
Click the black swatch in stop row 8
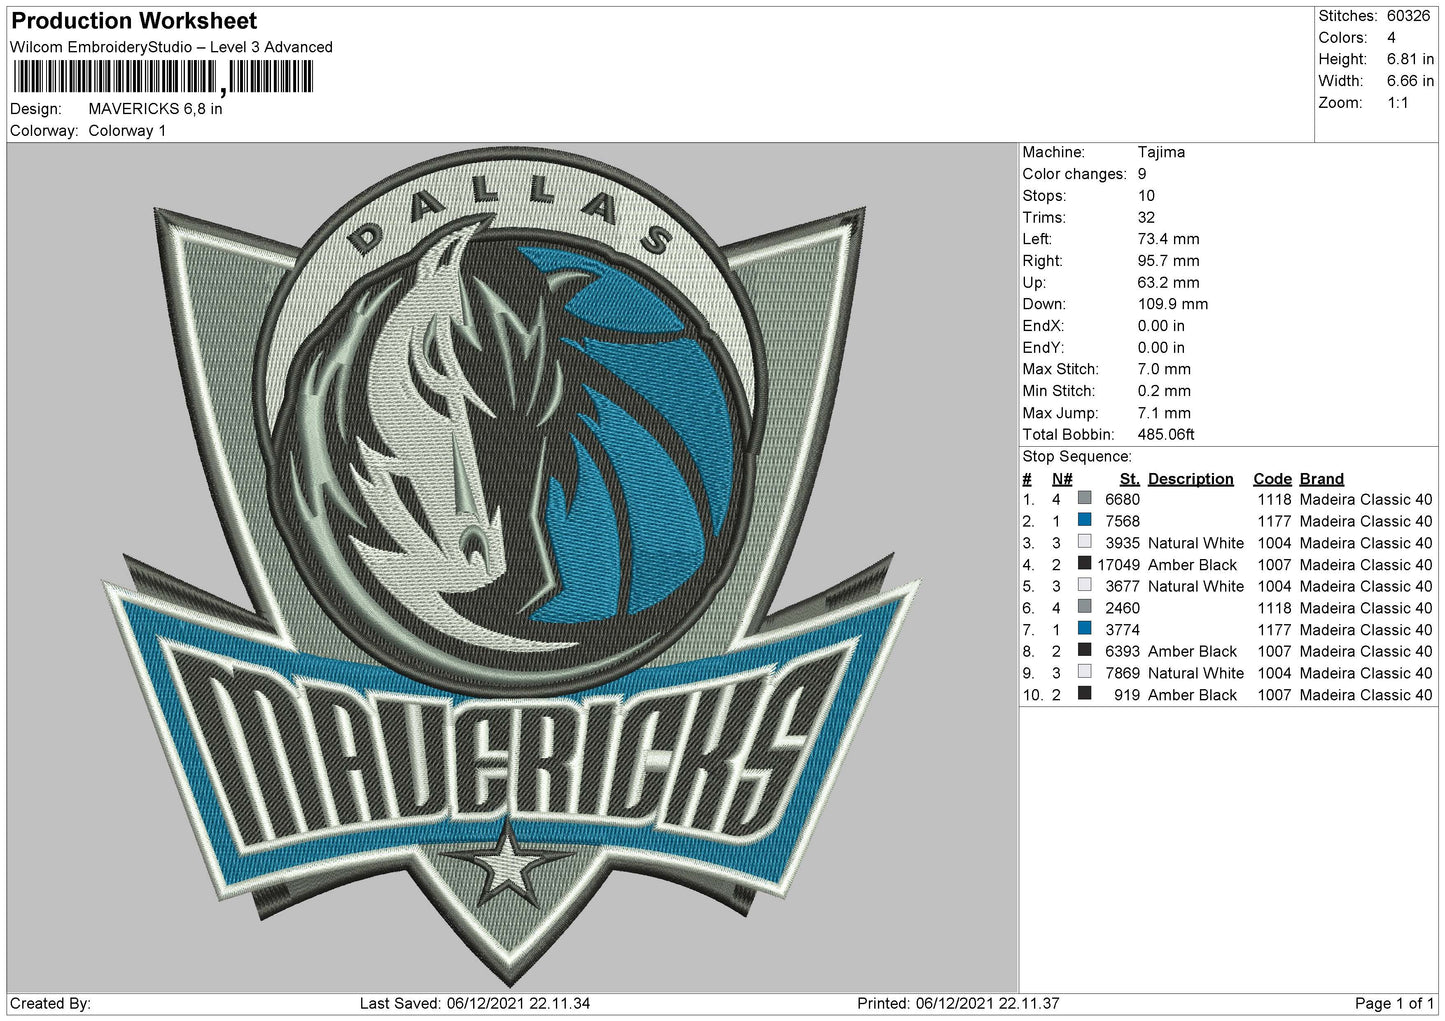click(1084, 650)
